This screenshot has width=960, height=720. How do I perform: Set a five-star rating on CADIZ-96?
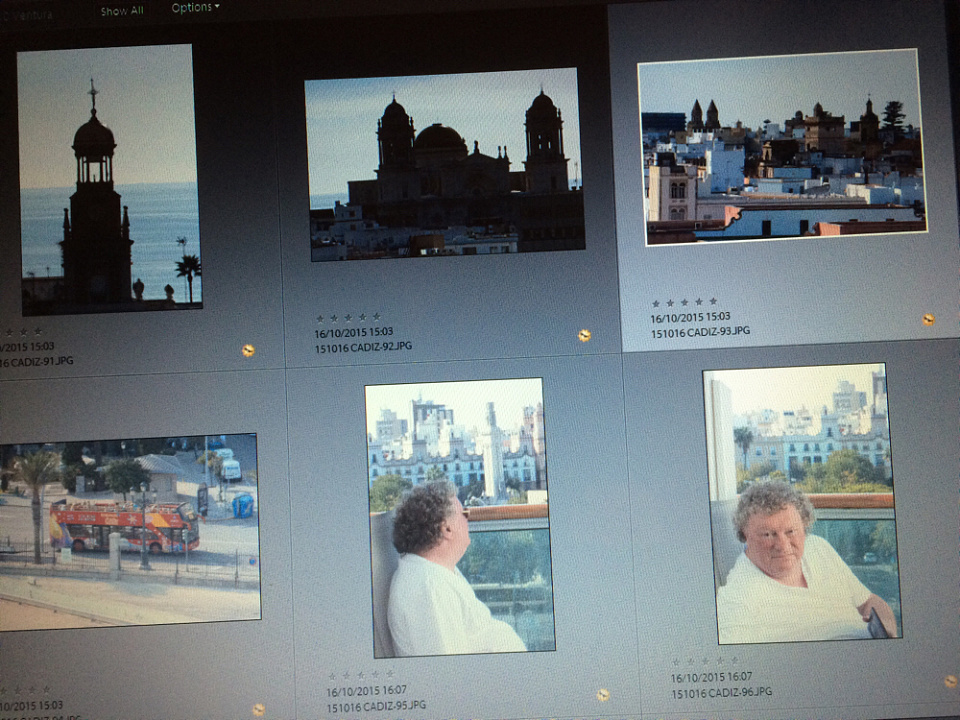pyautogui.click(x=735, y=660)
